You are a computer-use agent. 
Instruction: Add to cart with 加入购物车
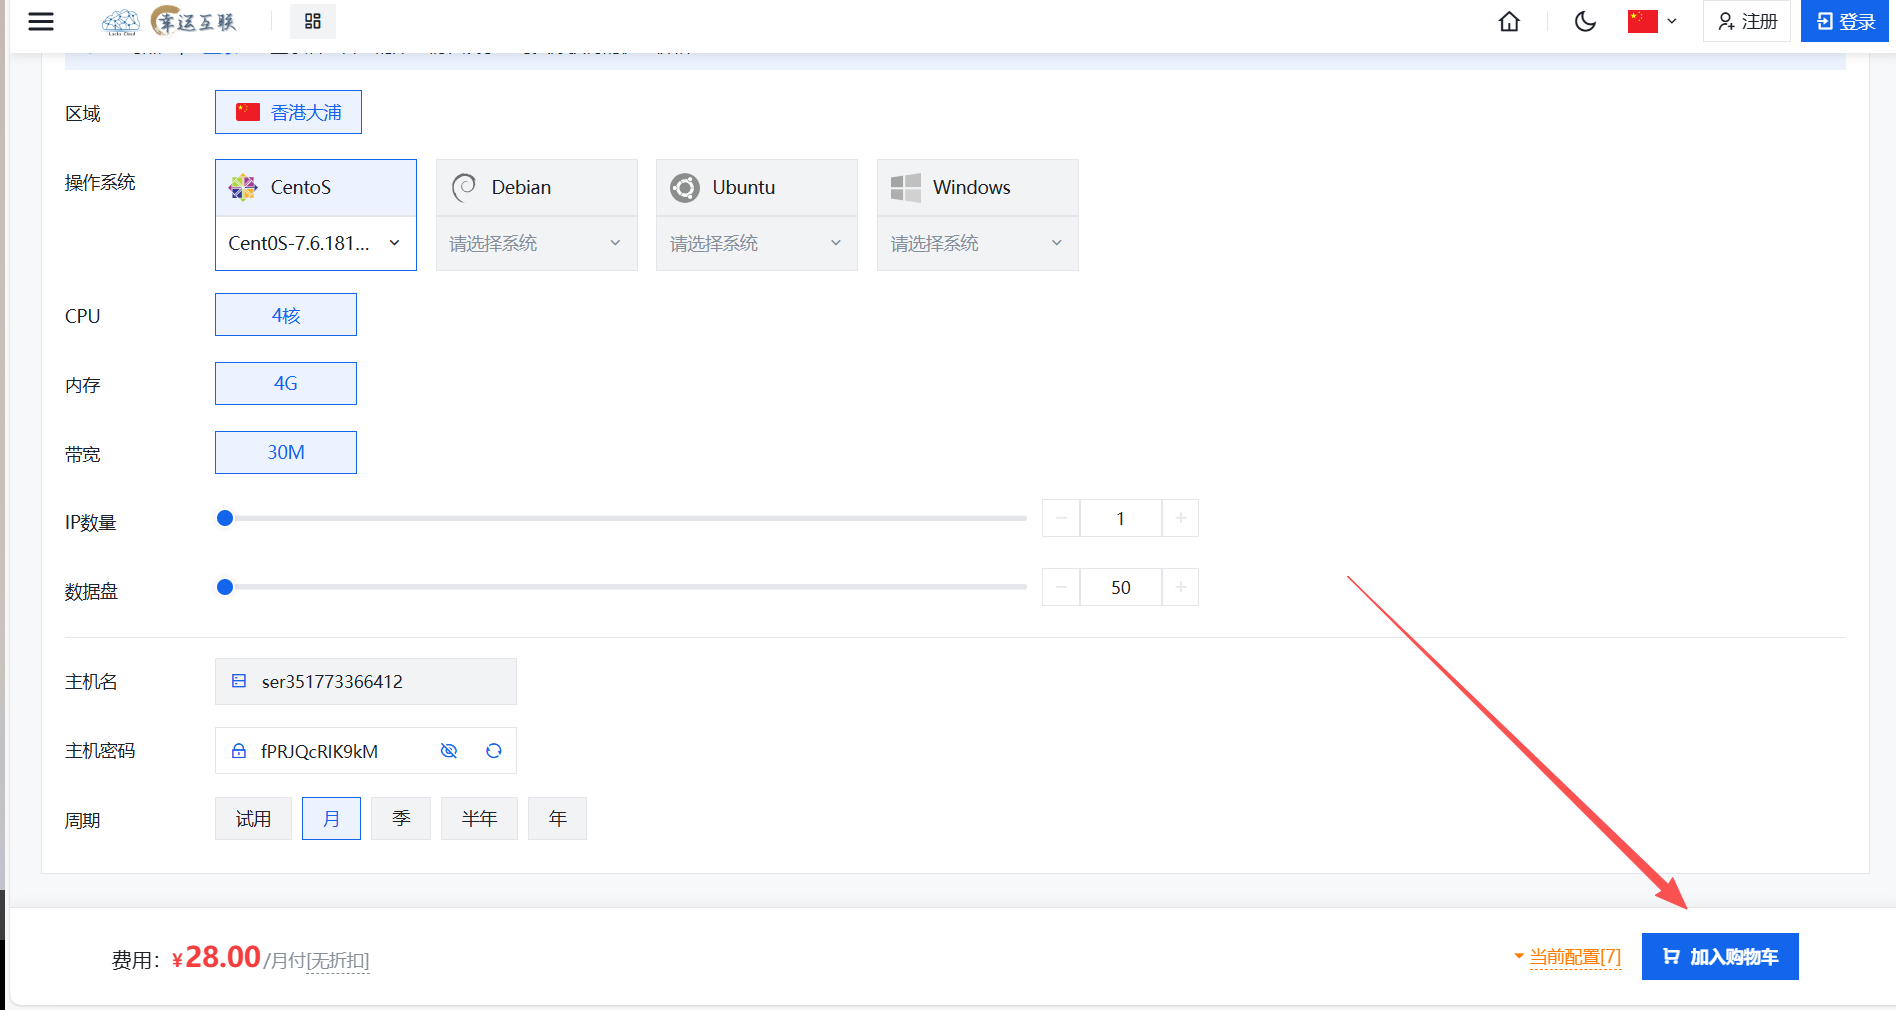[x=1720, y=957]
